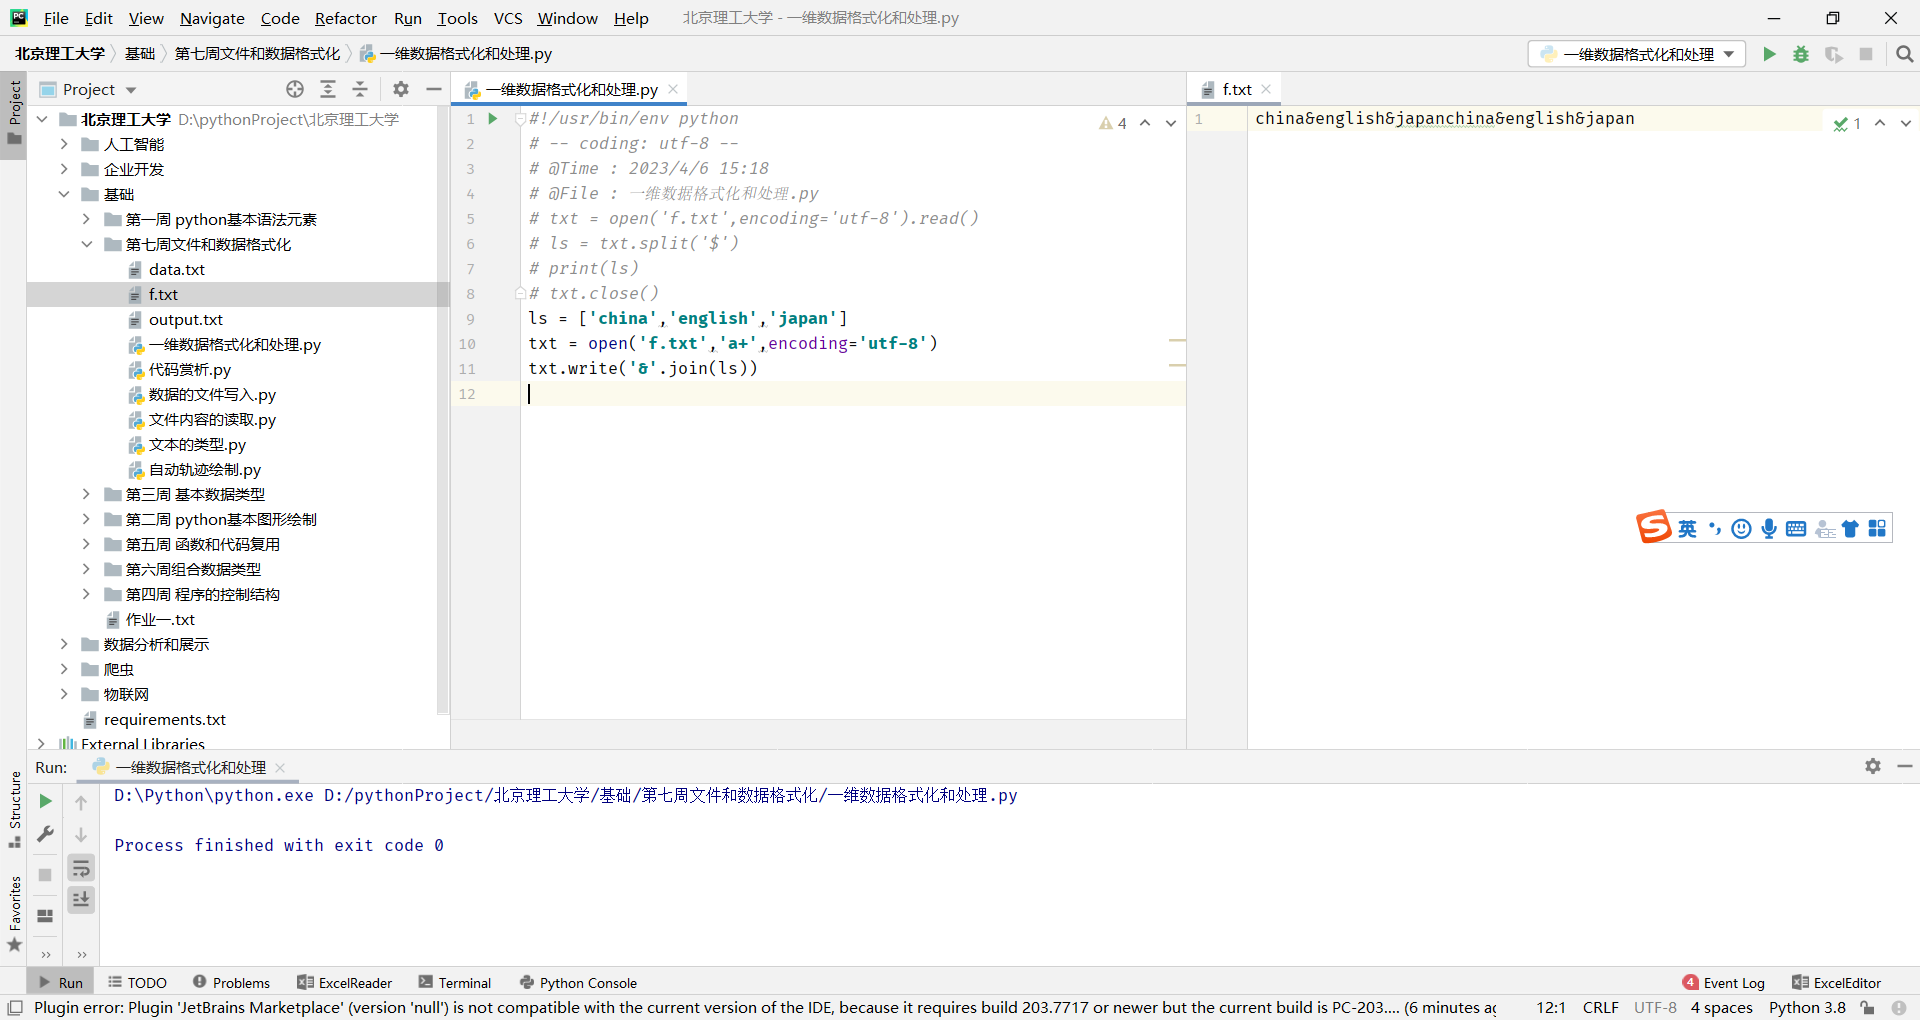
Task: Go to previous highlighted error in editor
Action: [1145, 123]
